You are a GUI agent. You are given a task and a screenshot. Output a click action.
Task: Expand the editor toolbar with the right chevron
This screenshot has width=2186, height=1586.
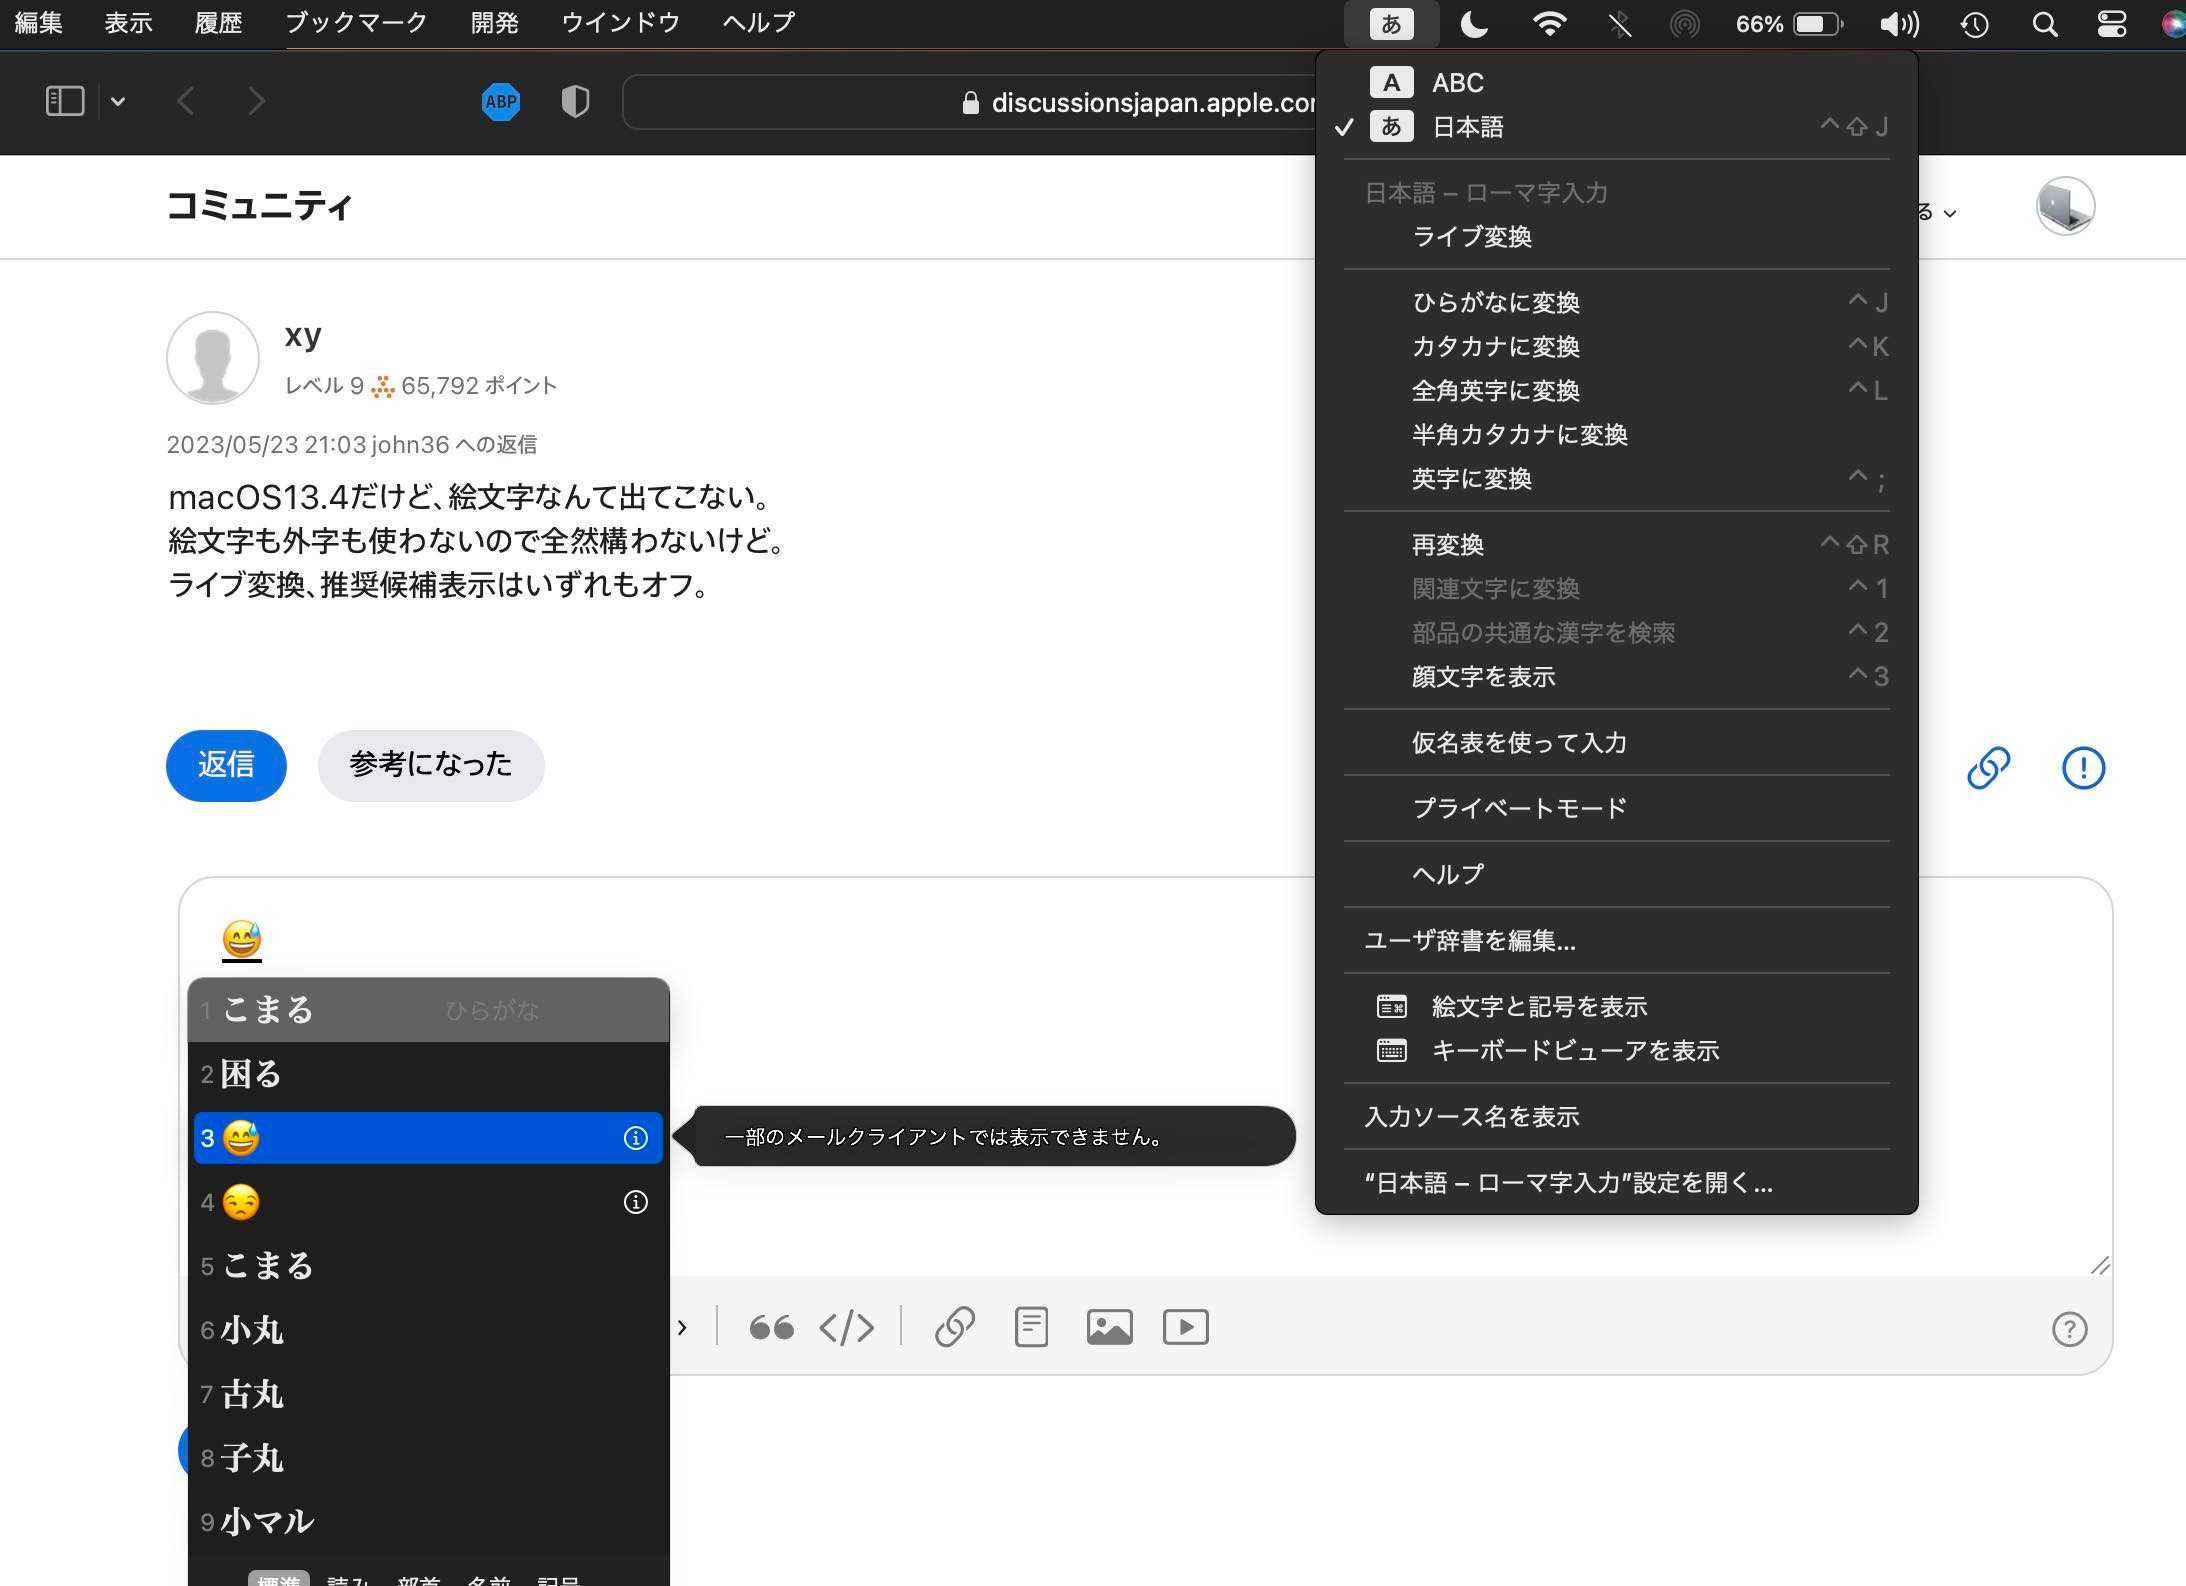[682, 1328]
